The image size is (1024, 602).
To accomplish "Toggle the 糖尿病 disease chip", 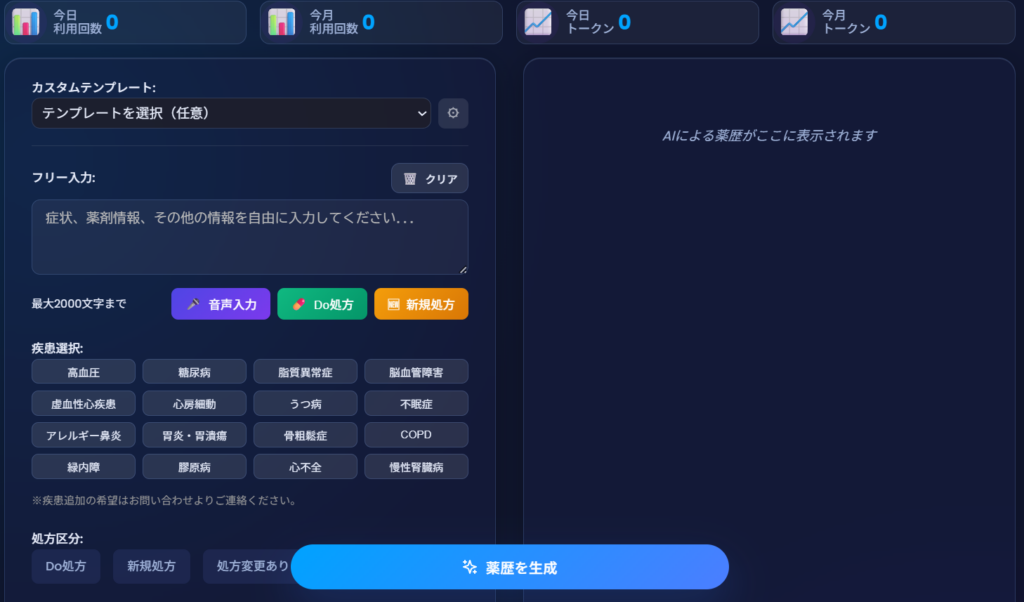I will (194, 372).
